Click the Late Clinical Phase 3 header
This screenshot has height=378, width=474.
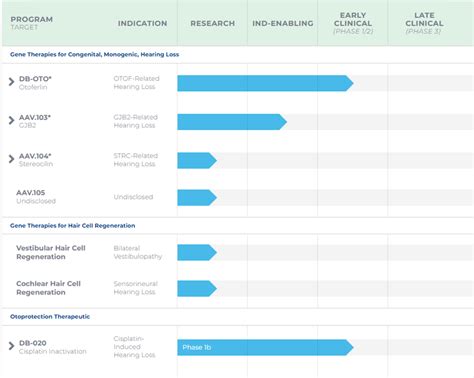(x=424, y=23)
